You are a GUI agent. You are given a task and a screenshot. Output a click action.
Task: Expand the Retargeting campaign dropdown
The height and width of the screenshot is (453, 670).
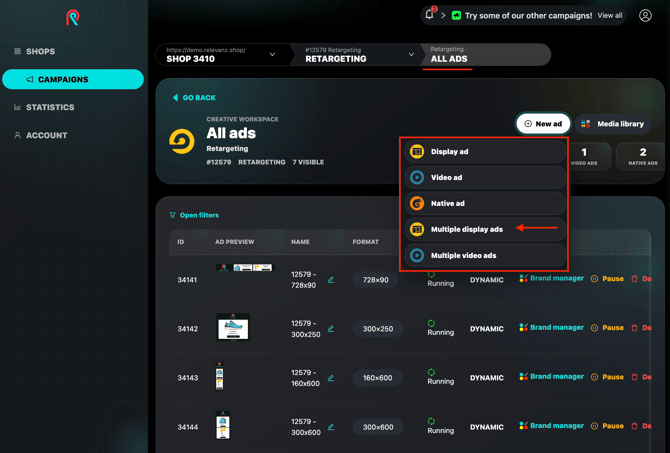pyautogui.click(x=411, y=55)
